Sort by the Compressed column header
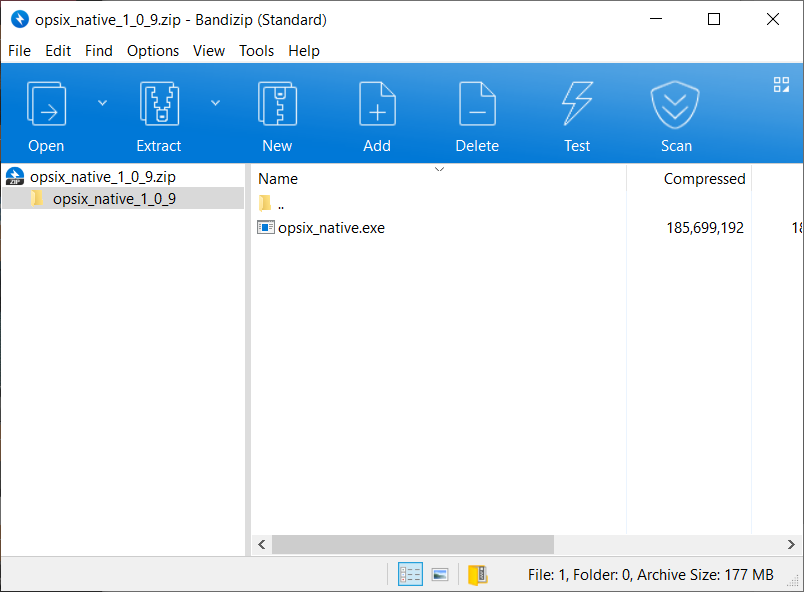The width and height of the screenshot is (804, 592). coord(704,178)
